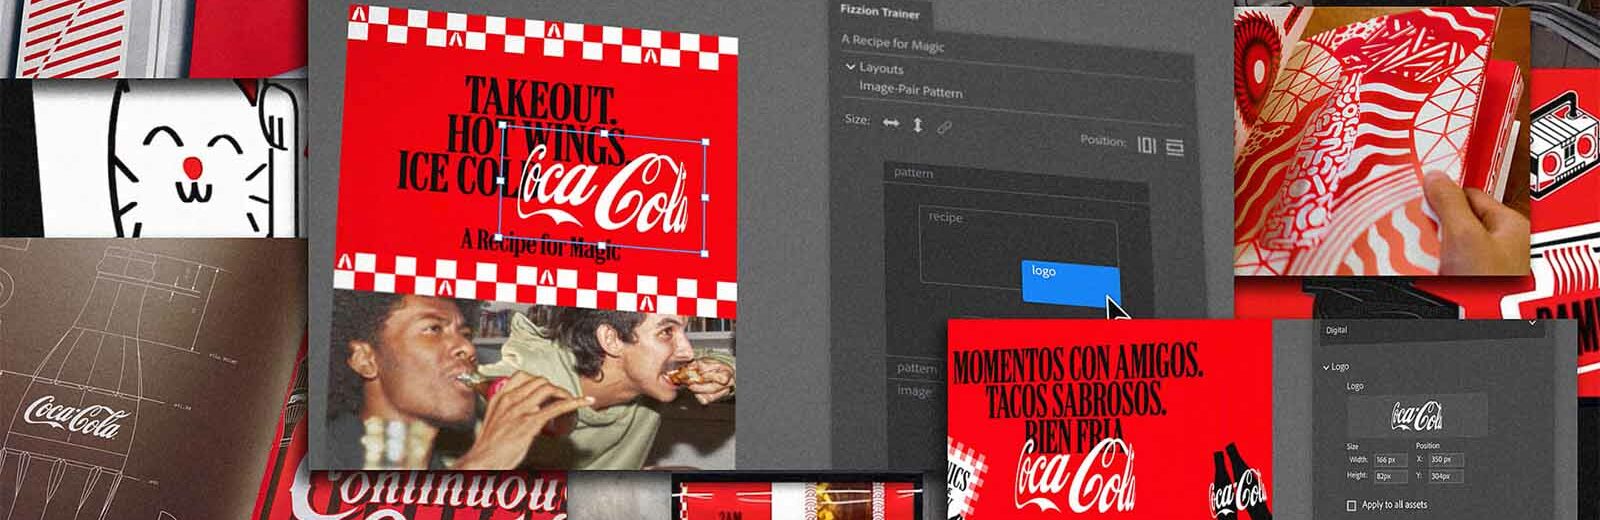Select the Image-Pair Pattern layout
The height and width of the screenshot is (520, 1600).
tap(910, 92)
